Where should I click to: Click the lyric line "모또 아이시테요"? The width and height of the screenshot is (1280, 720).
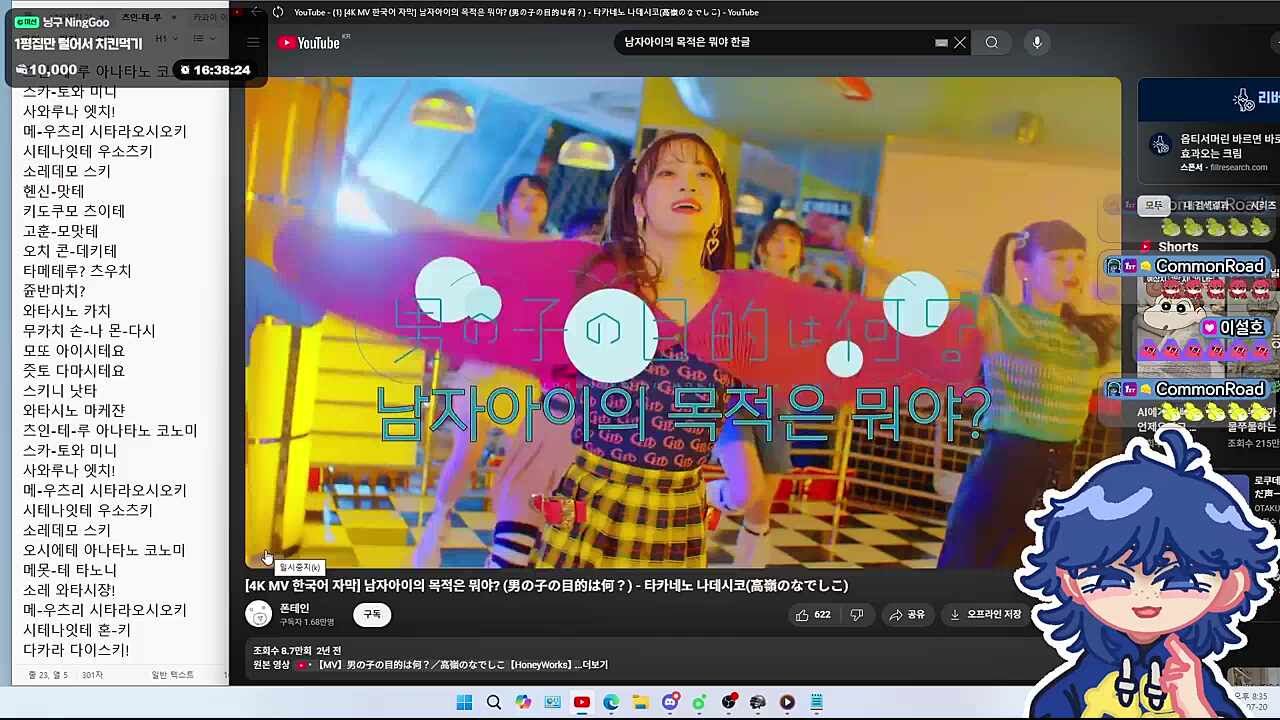[74, 351]
